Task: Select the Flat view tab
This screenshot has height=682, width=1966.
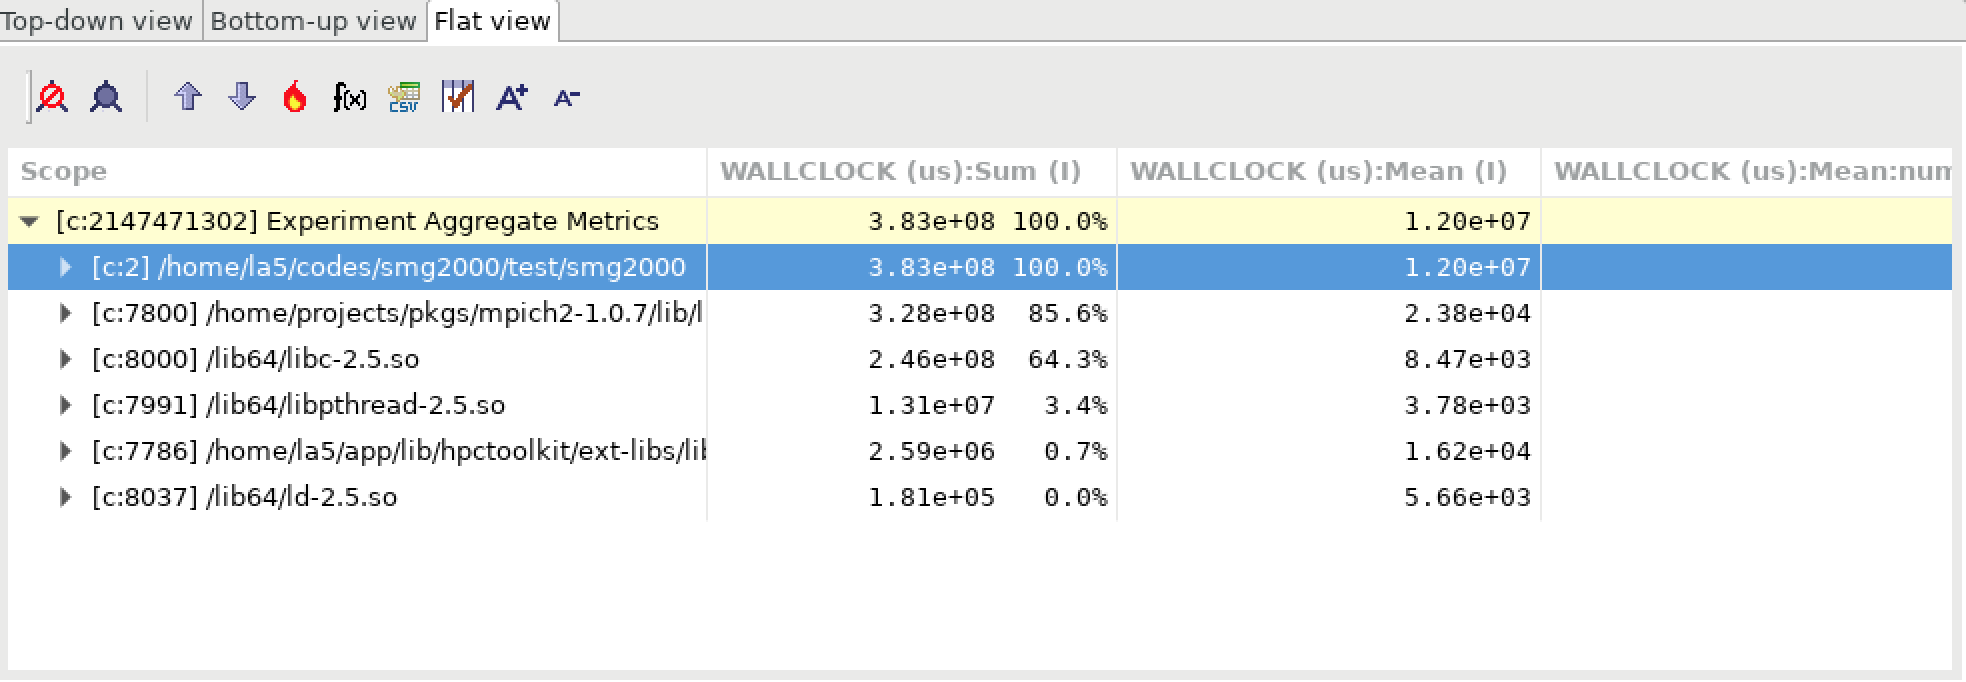Action: click(x=491, y=19)
